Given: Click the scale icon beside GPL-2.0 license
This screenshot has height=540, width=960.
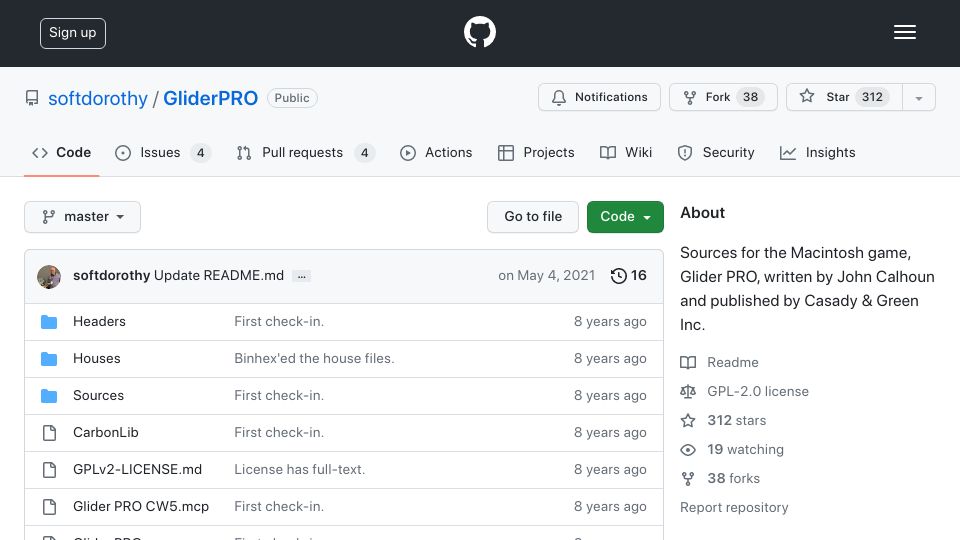Looking at the screenshot, I should click(688, 391).
